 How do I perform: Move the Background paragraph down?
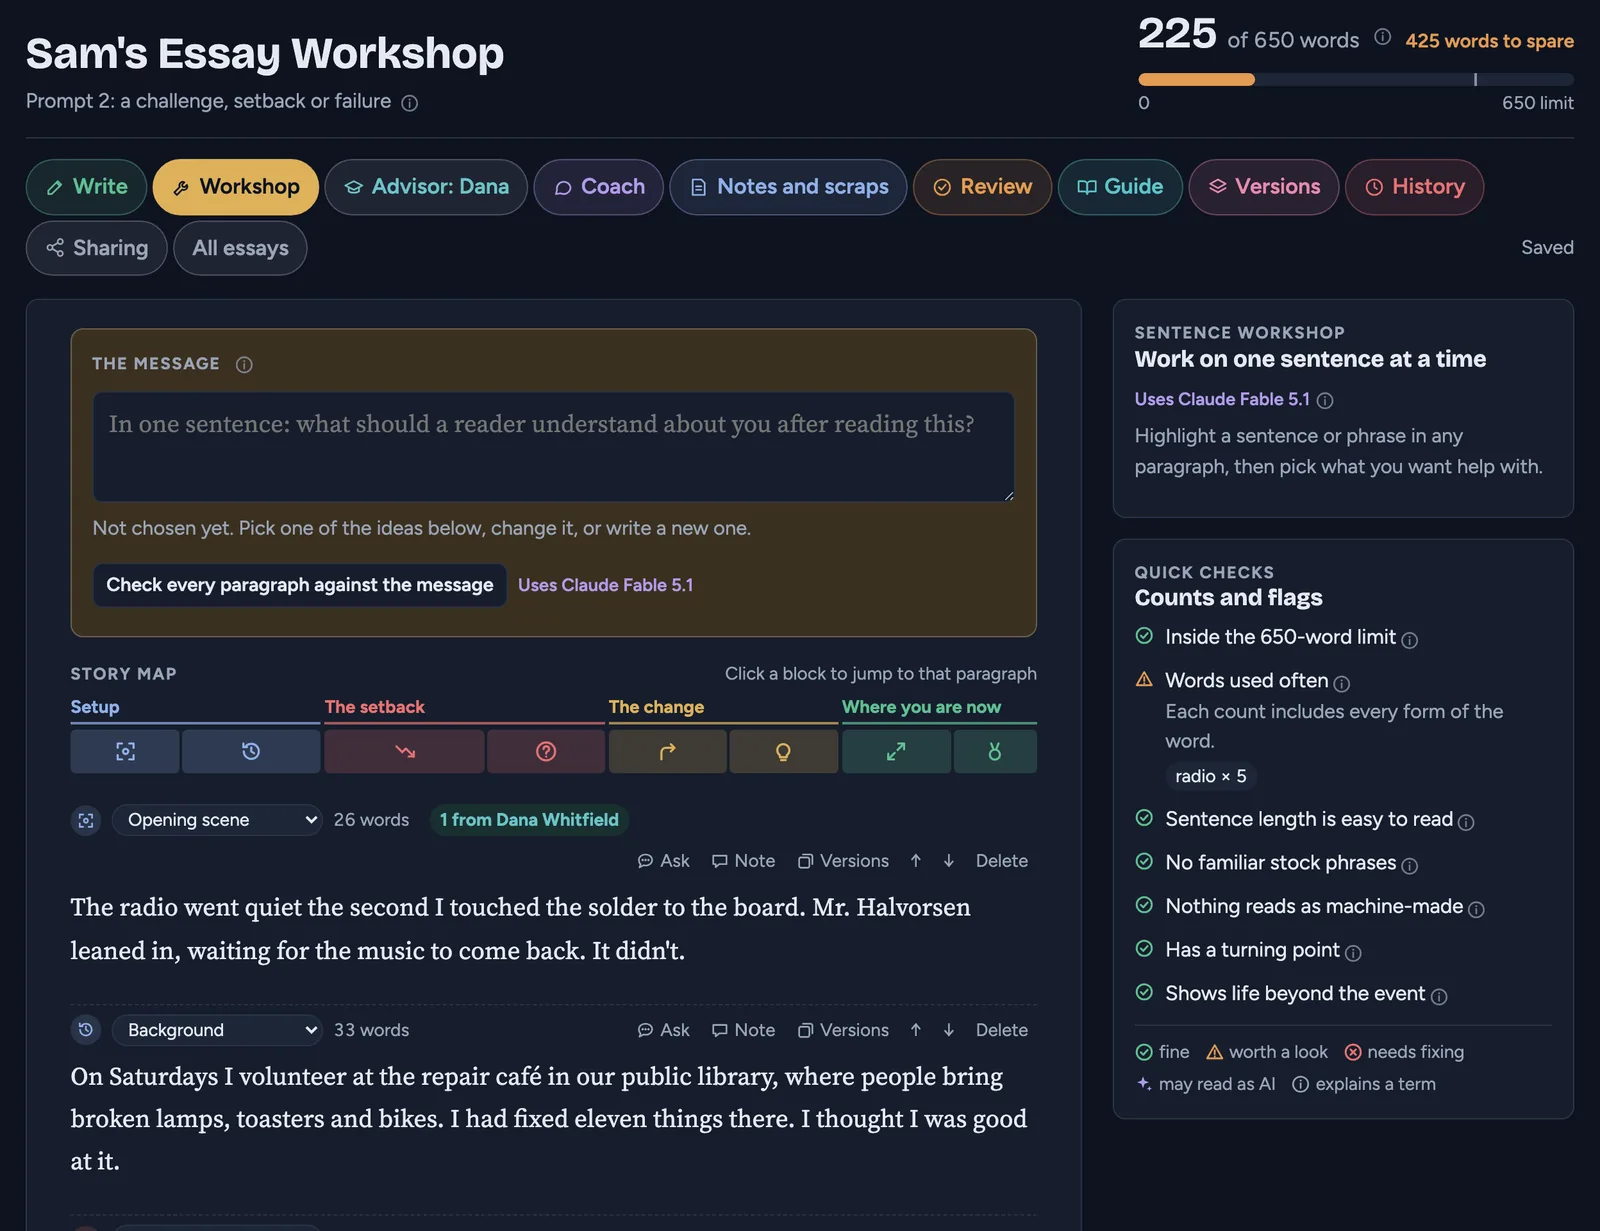click(x=949, y=1030)
